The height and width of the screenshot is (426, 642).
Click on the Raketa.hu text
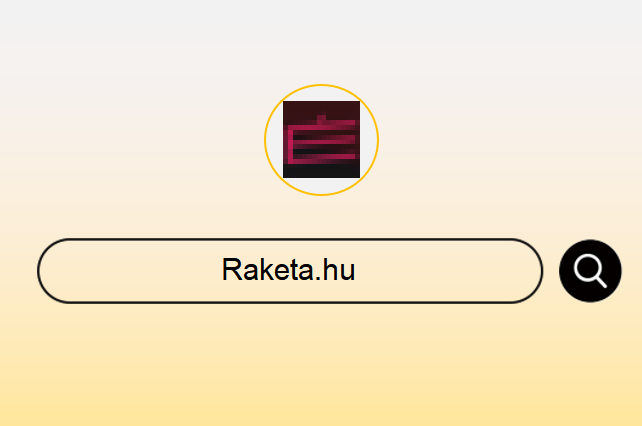pyautogui.click(x=288, y=270)
